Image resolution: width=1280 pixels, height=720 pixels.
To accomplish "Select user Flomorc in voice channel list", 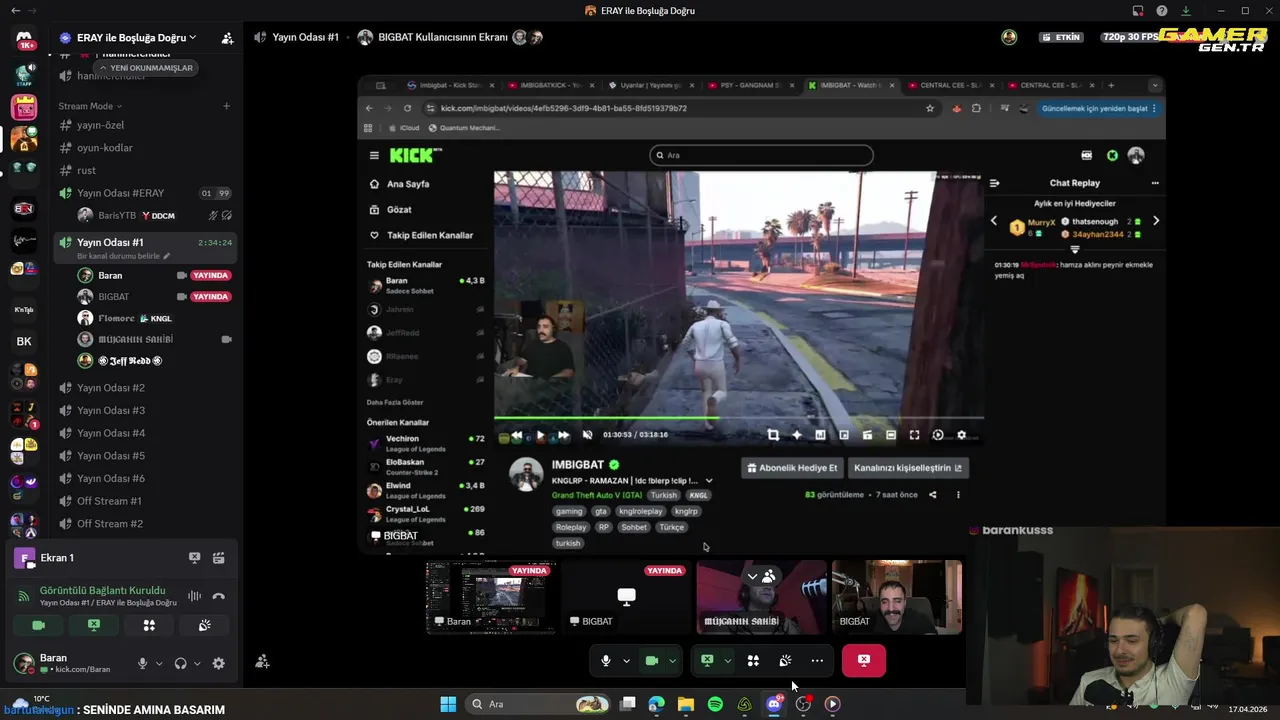I will click(x=155, y=318).
